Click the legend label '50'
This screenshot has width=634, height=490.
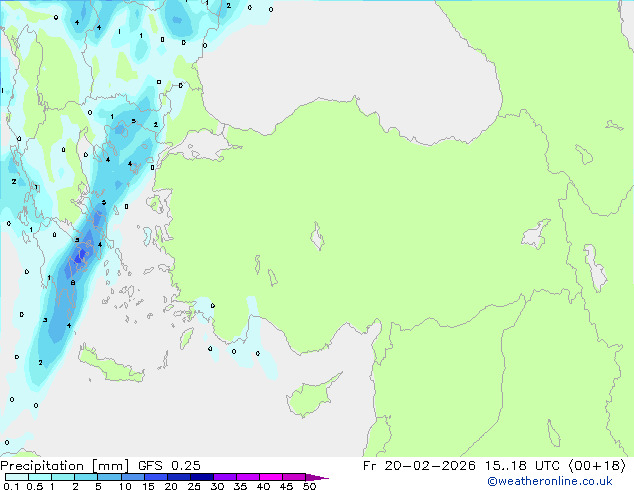pyautogui.click(x=309, y=486)
